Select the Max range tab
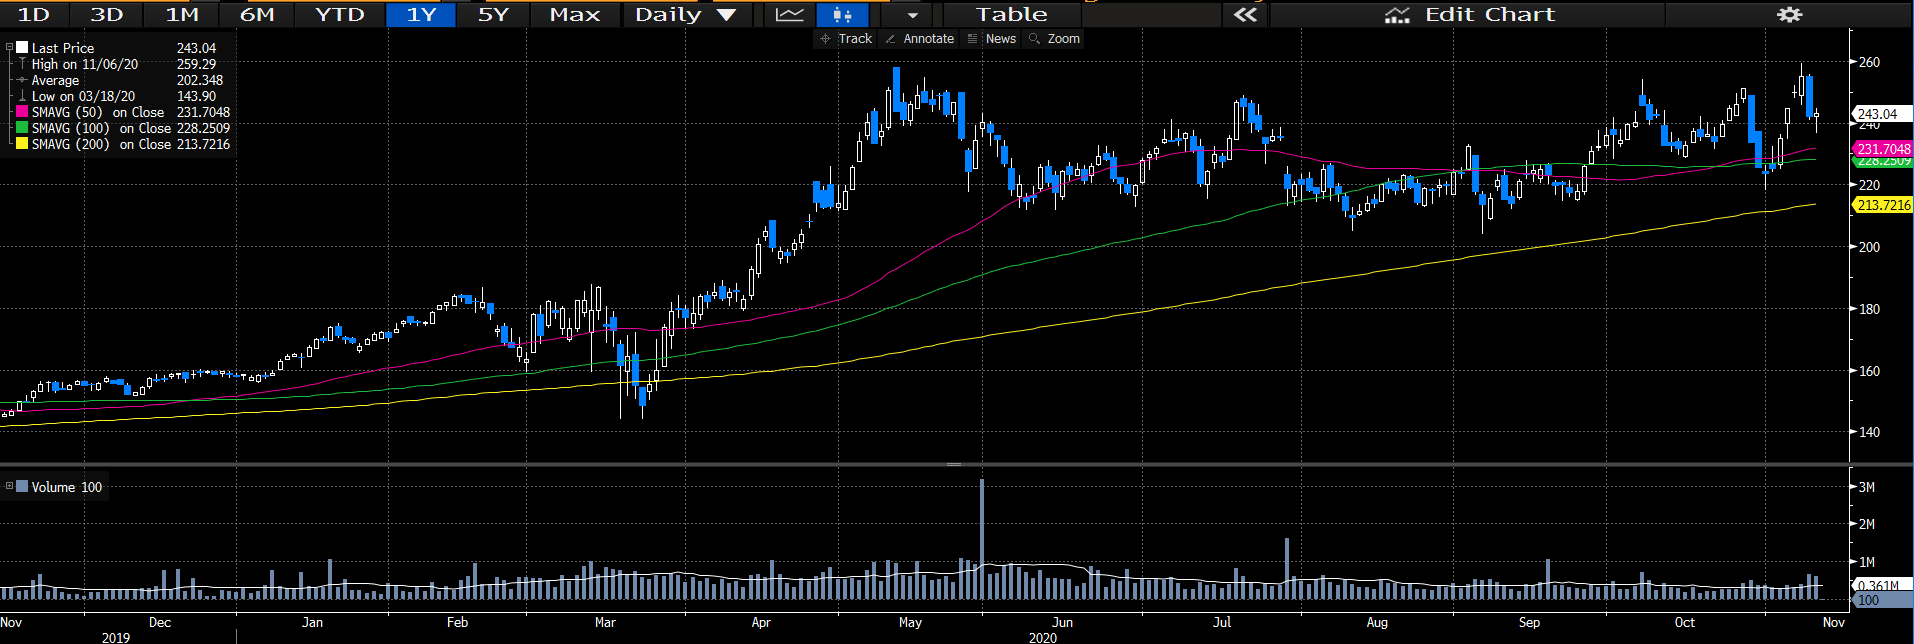 (575, 14)
